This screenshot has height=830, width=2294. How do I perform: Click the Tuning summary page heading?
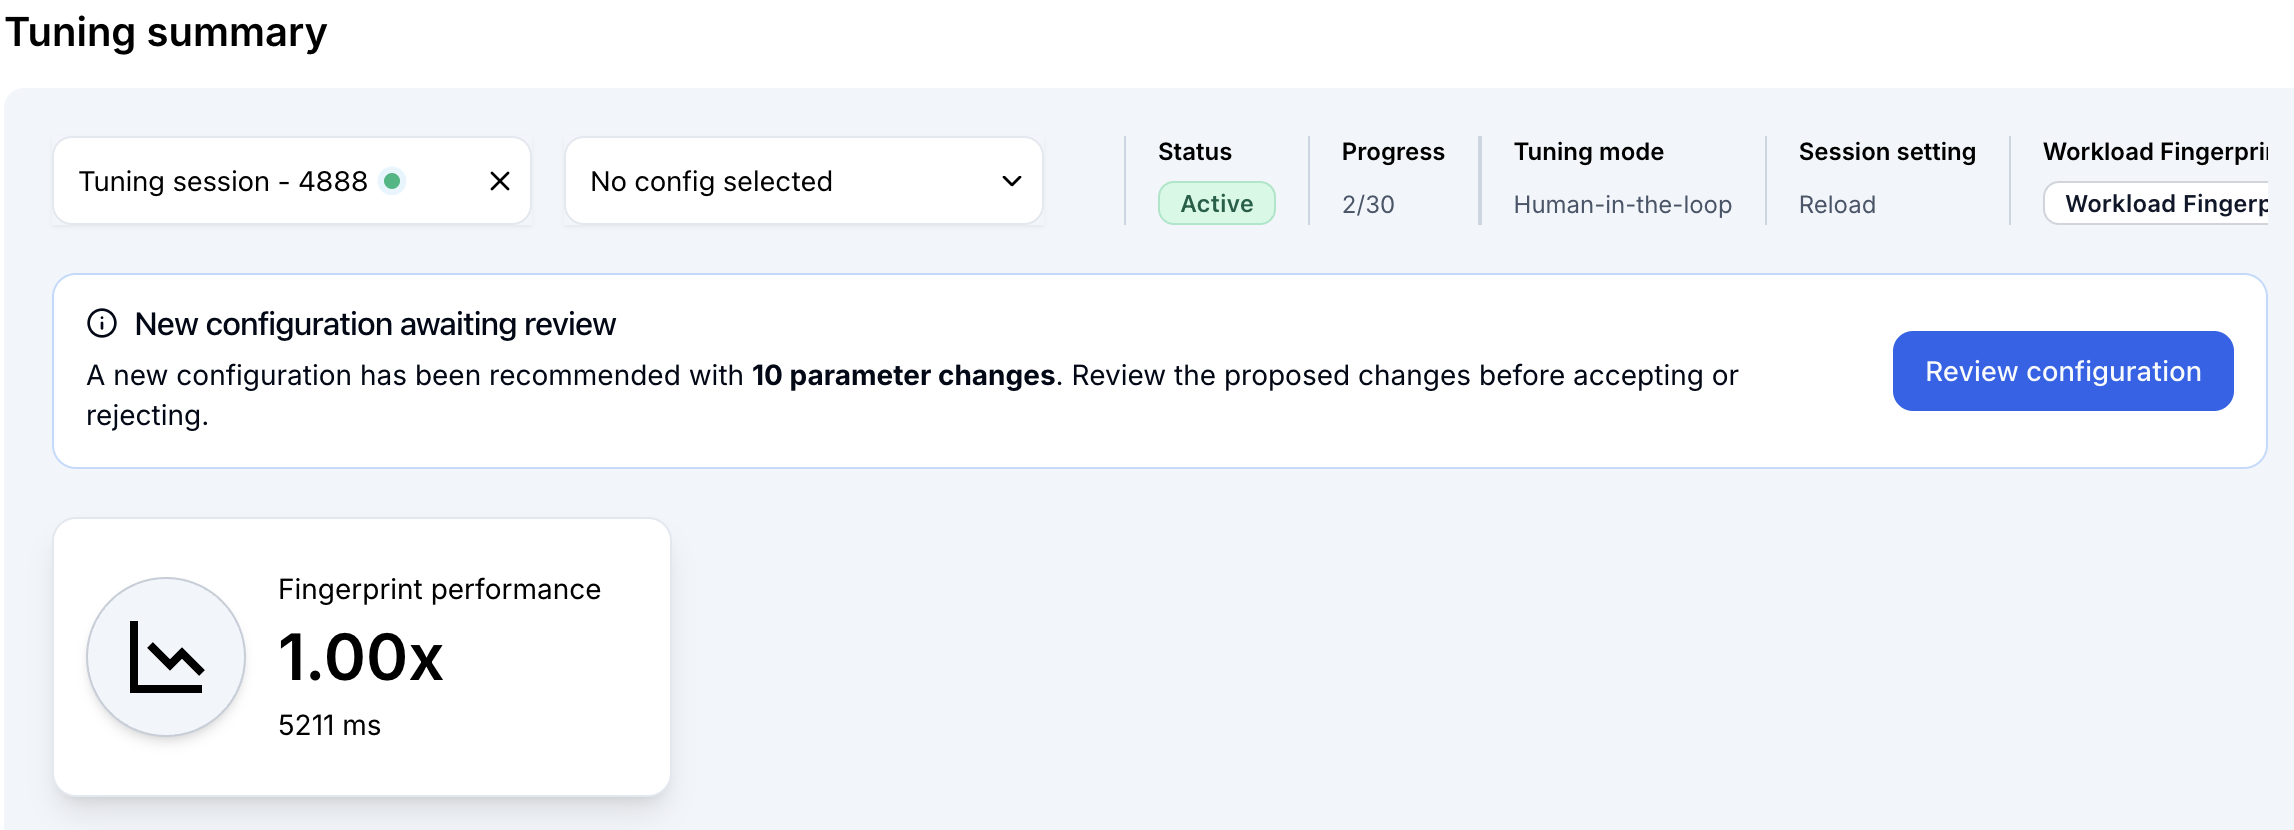[x=166, y=32]
